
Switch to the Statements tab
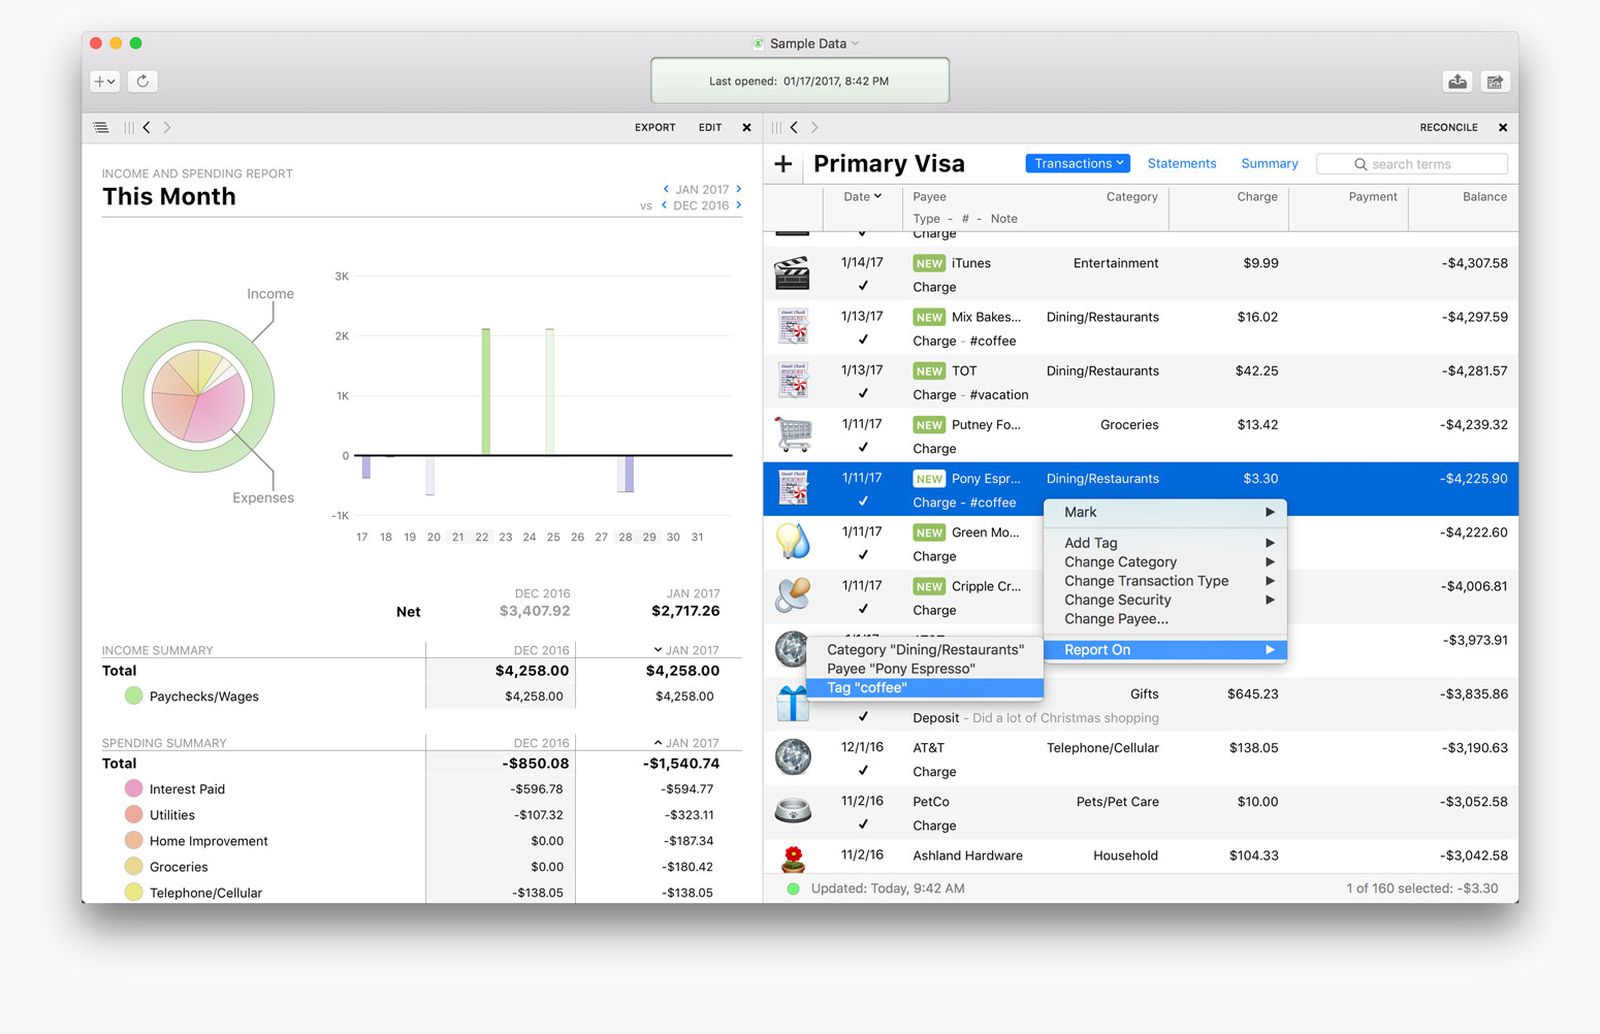(x=1181, y=163)
